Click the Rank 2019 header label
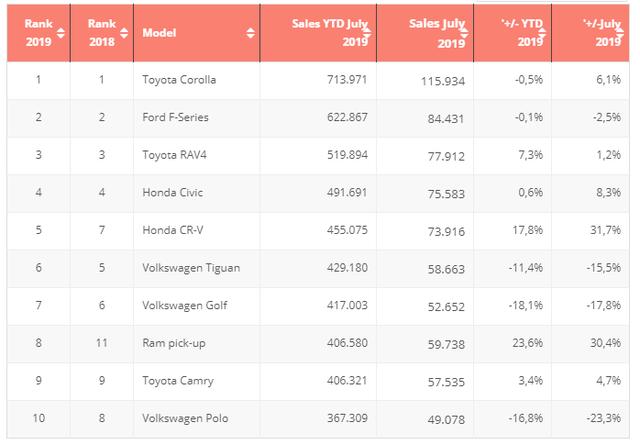 click(x=38, y=33)
